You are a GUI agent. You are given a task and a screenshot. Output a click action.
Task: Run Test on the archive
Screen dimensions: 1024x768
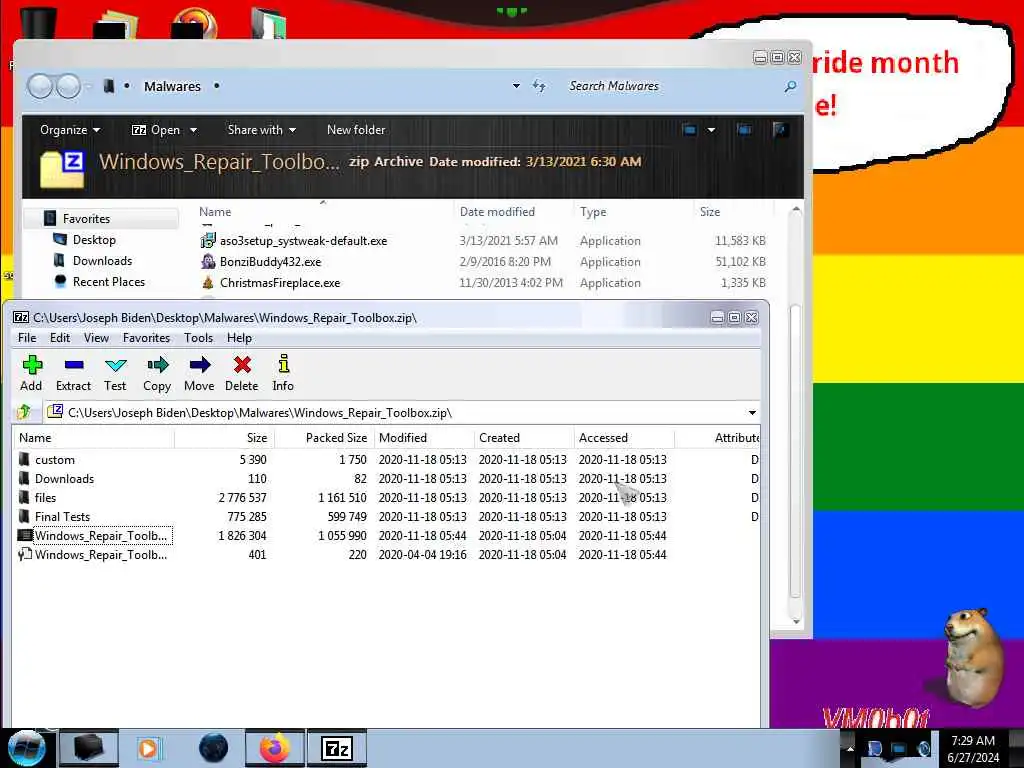[115, 374]
